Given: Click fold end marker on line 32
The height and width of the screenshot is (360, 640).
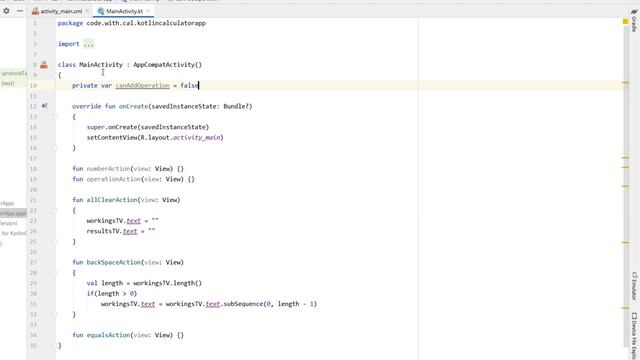Looking at the screenshot, I should 55,314.
